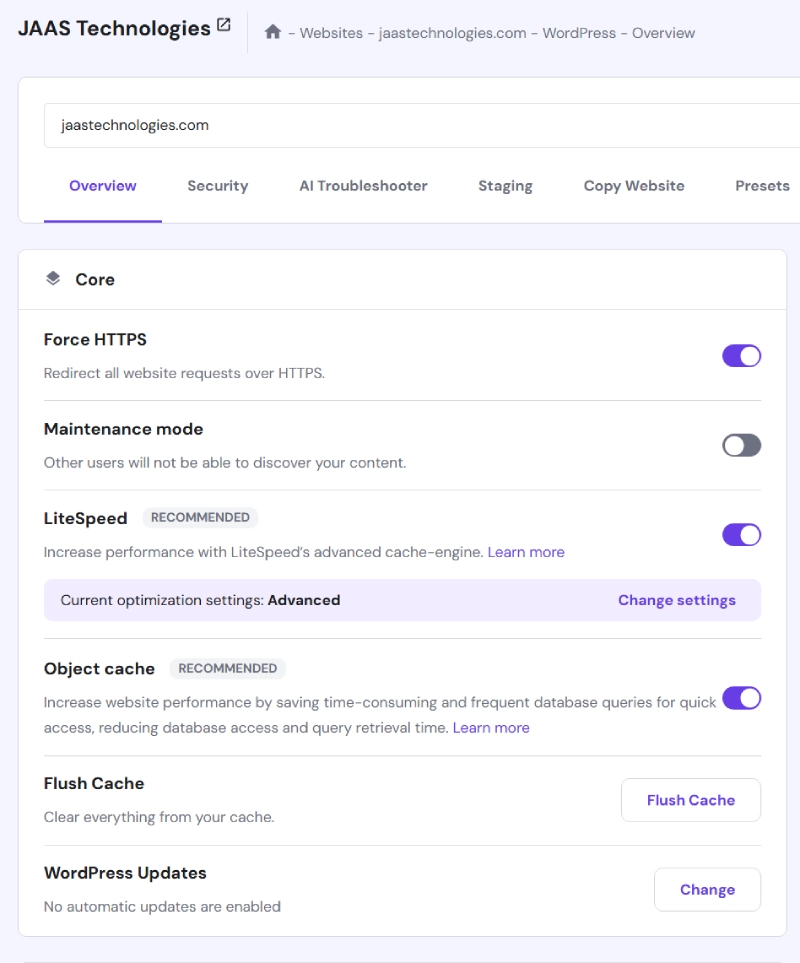Click the RECOMMENDED badge beside Object cache
Viewport: 800px width, 963px height.
pos(227,668)
